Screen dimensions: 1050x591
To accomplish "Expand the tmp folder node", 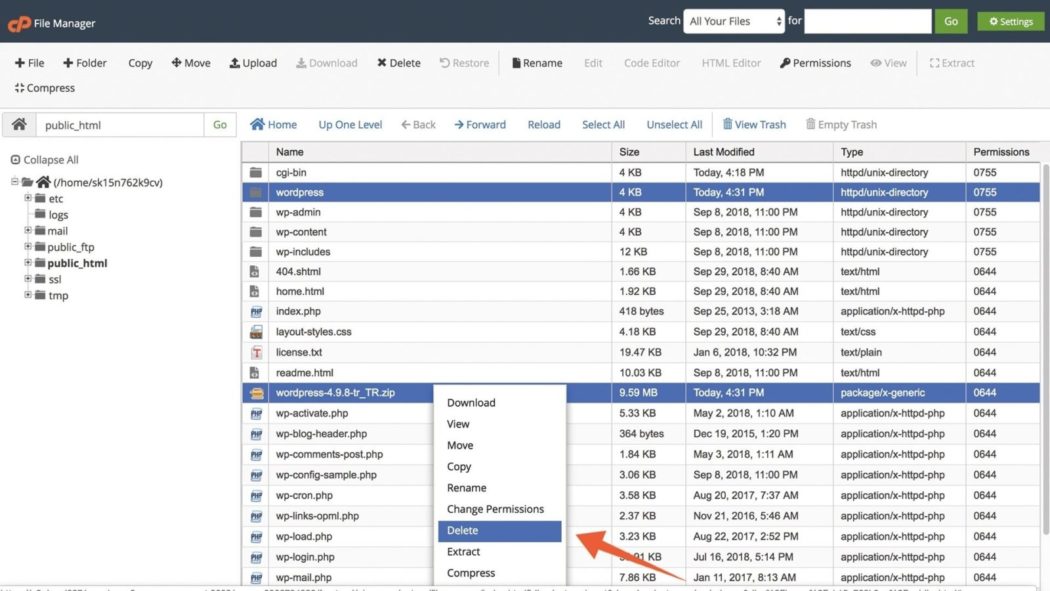I will coord(27,294).
